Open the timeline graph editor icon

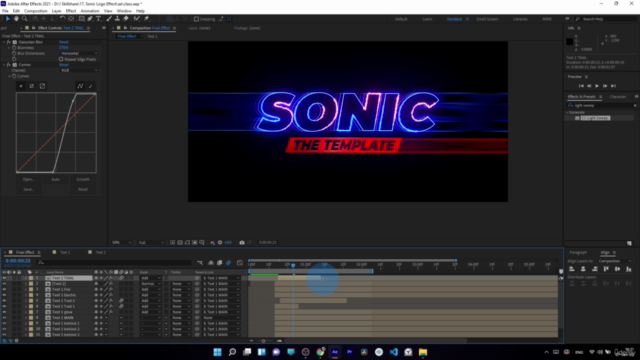click(x=240, y=262)
